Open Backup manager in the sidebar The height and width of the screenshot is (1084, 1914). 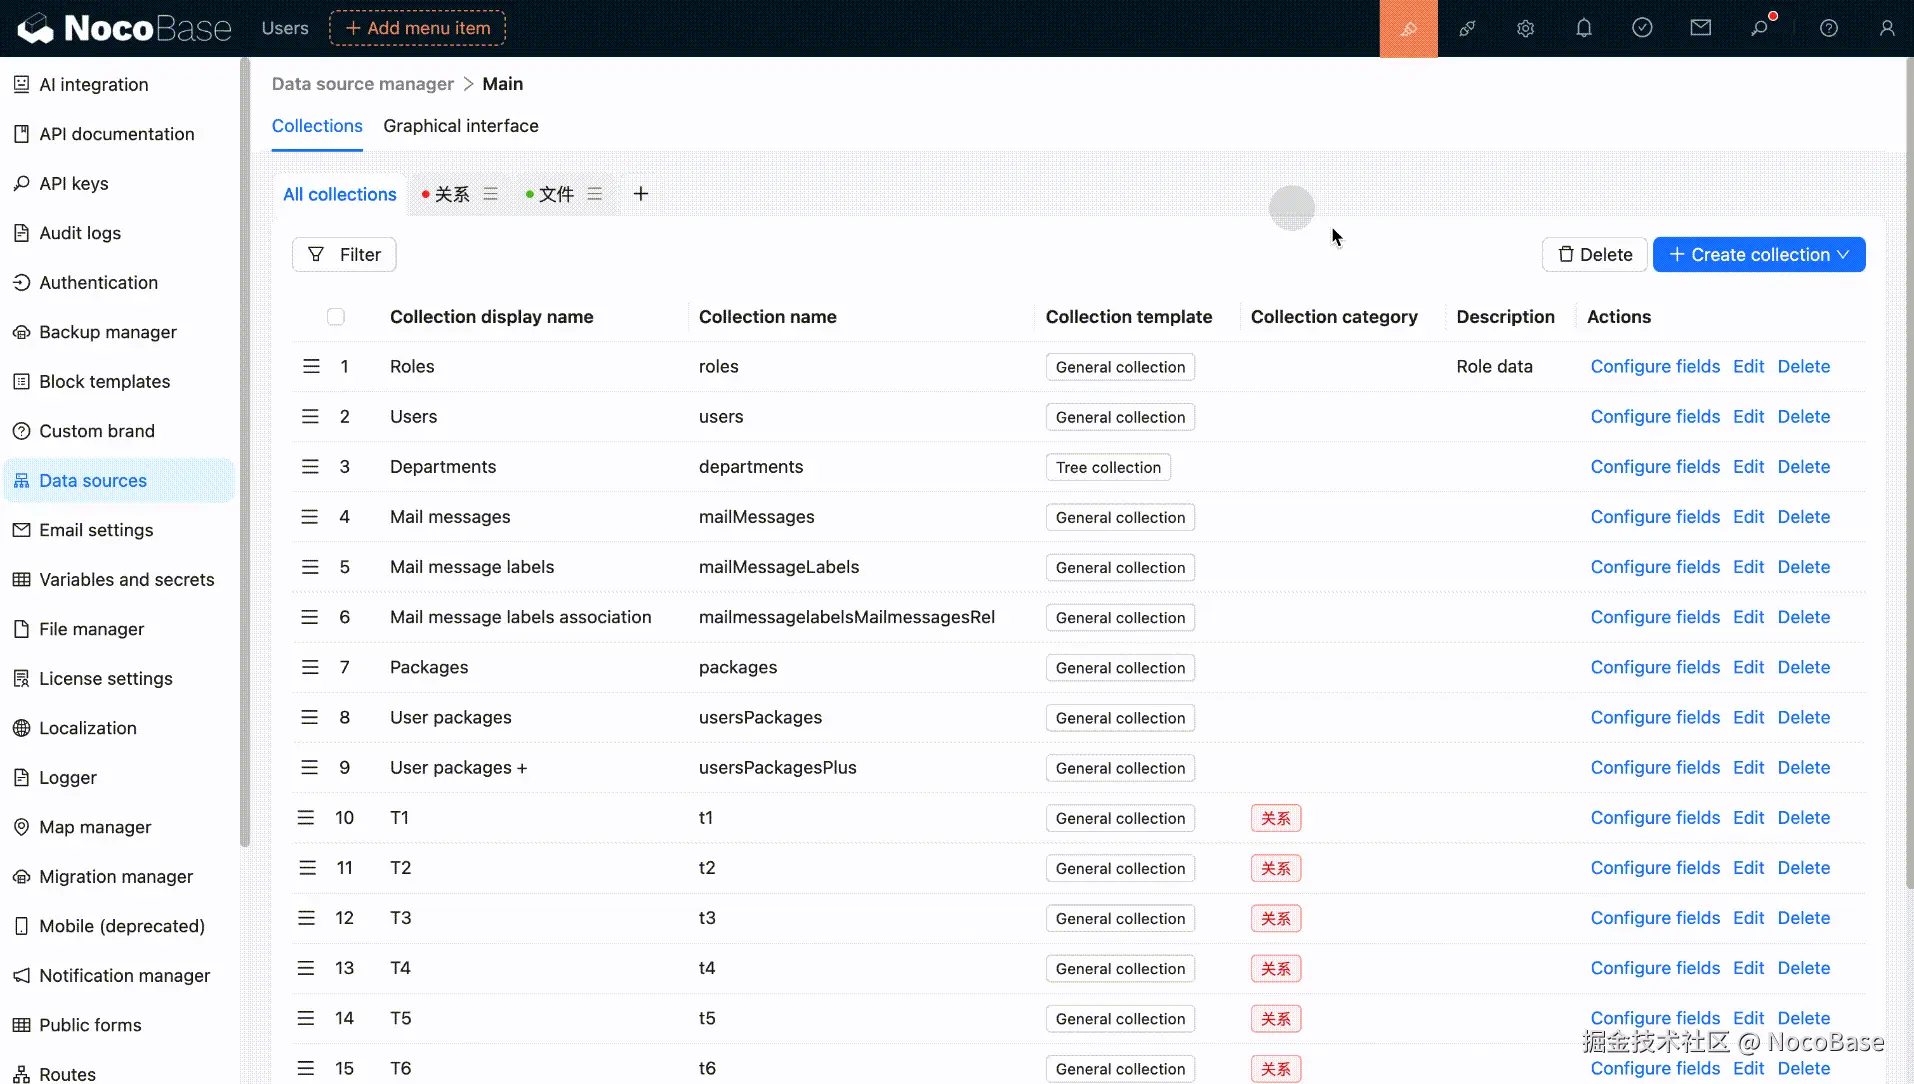(x=107, y=332)
